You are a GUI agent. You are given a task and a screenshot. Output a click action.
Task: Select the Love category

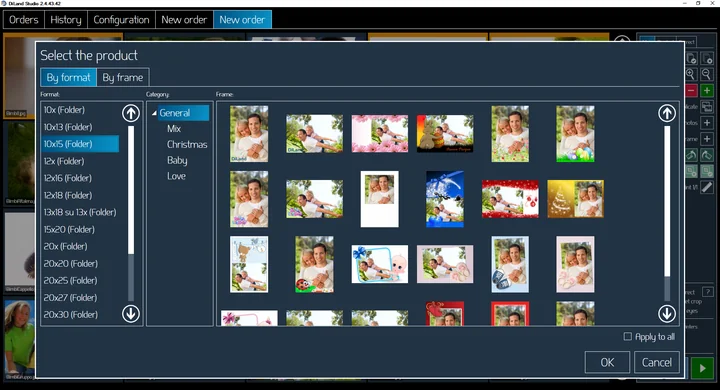pos(176,176)
